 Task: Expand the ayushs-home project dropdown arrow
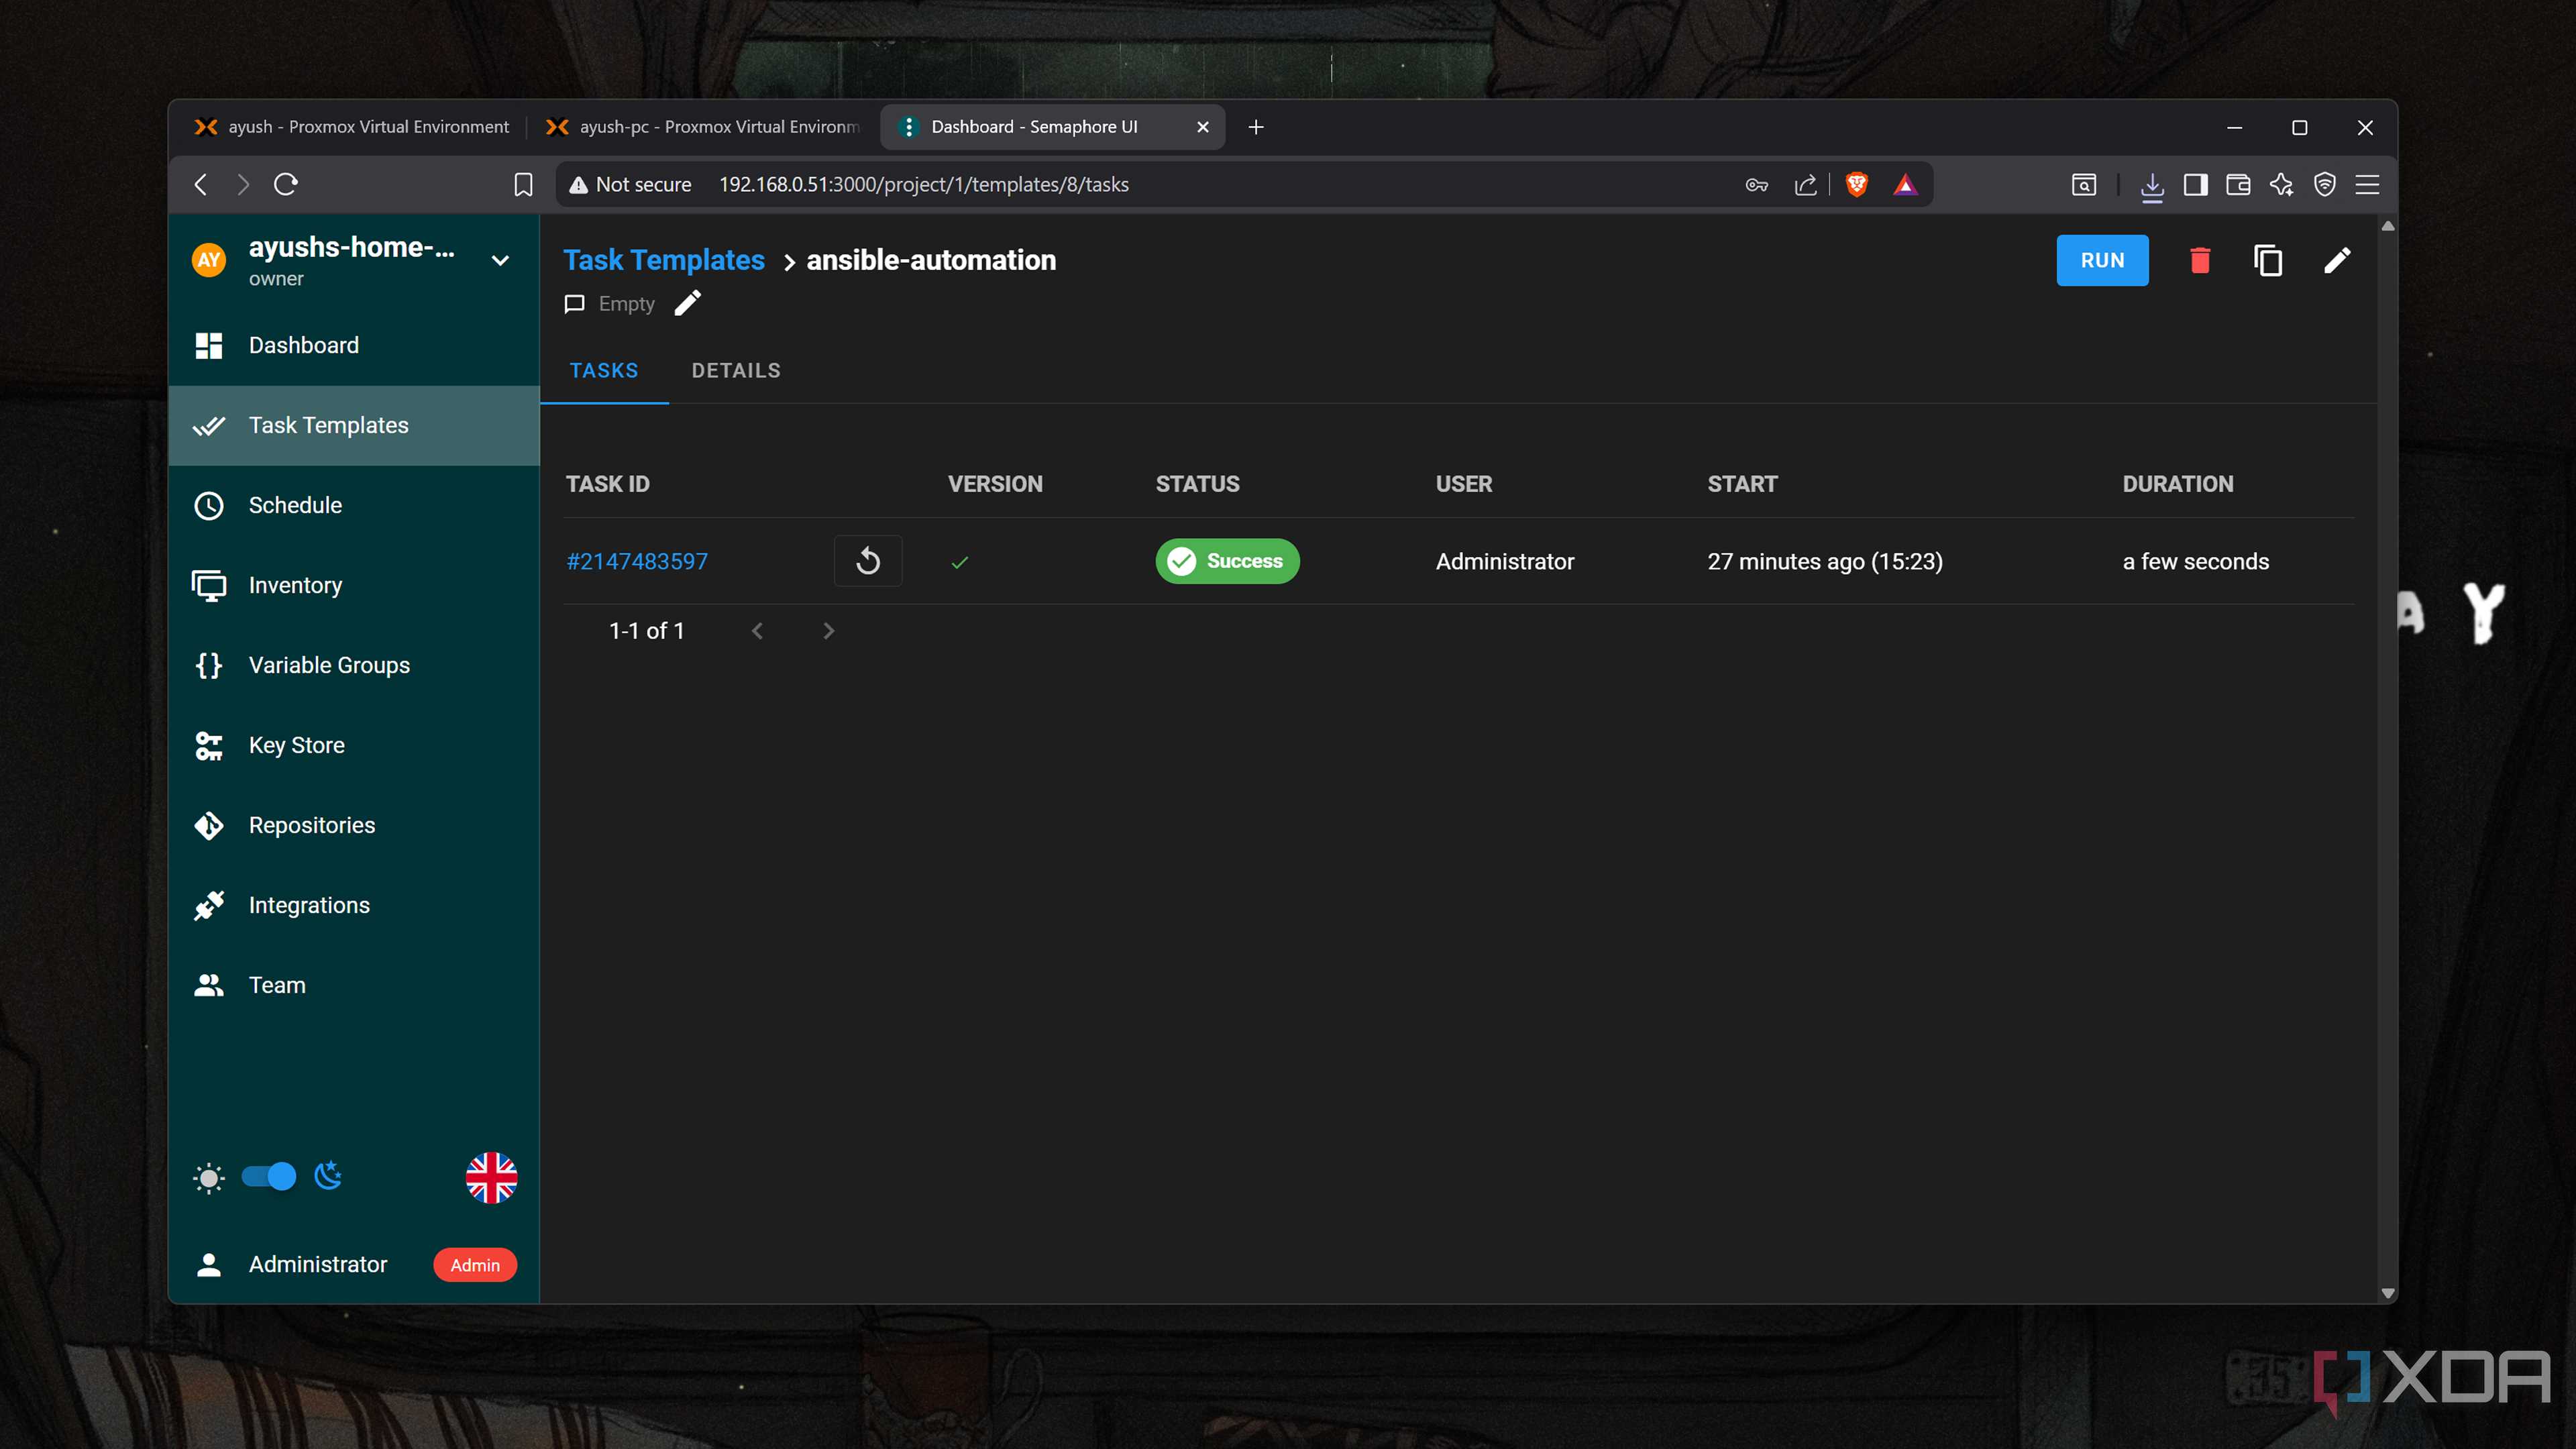(x=500, y=260)
